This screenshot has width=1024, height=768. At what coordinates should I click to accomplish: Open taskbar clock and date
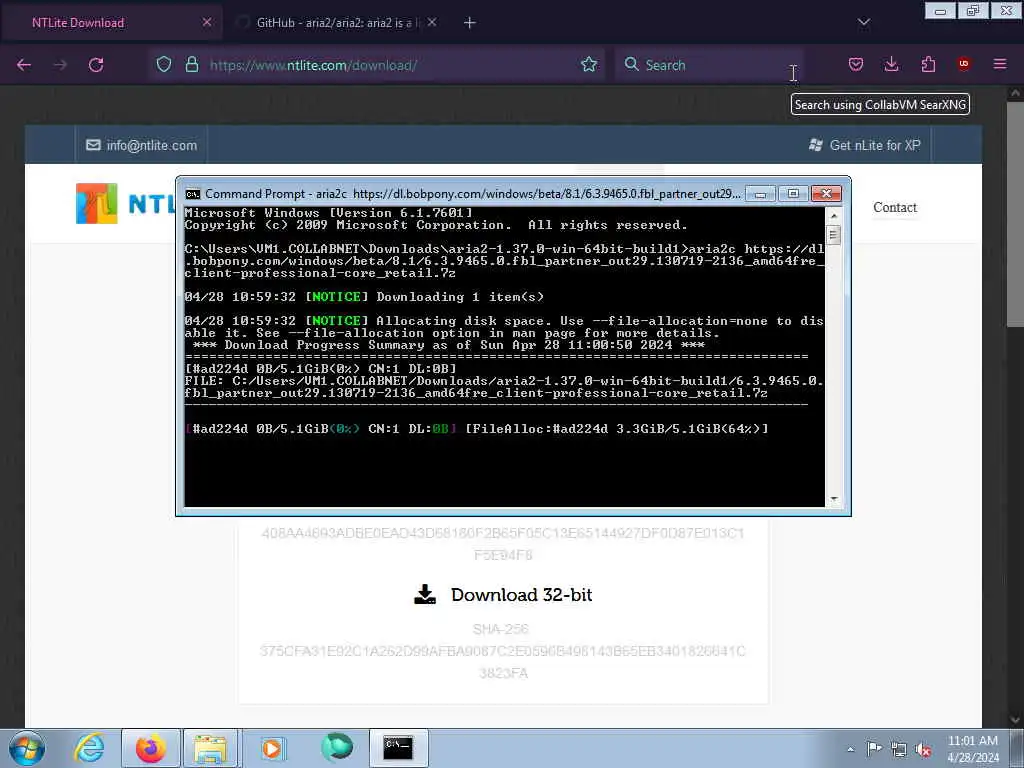(973, 749)
